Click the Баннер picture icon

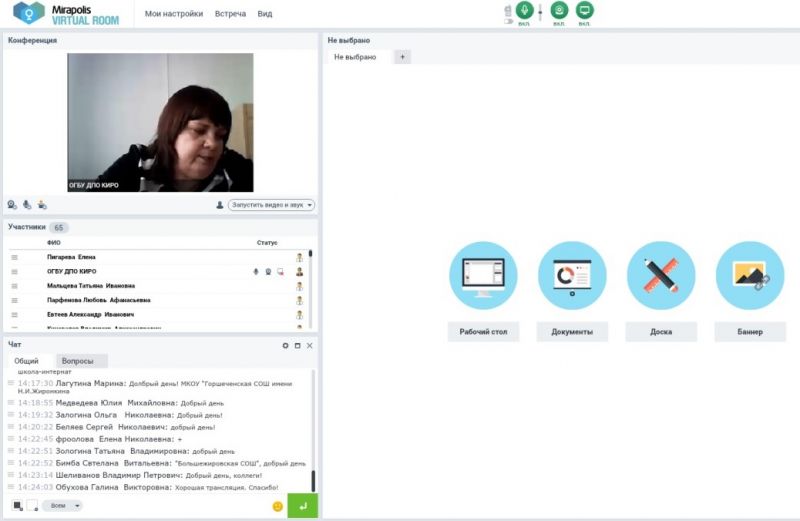(x=750, y=276)
